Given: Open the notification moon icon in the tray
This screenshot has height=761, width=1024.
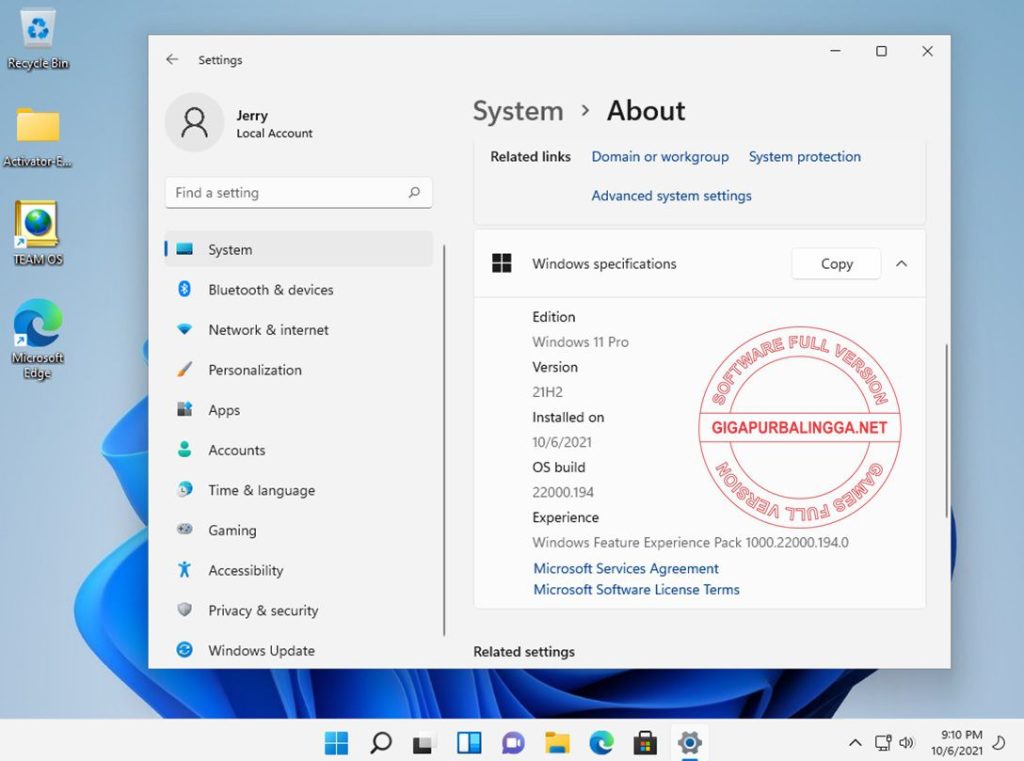Looking at the screenshot, I should click(x=999, y=743).
